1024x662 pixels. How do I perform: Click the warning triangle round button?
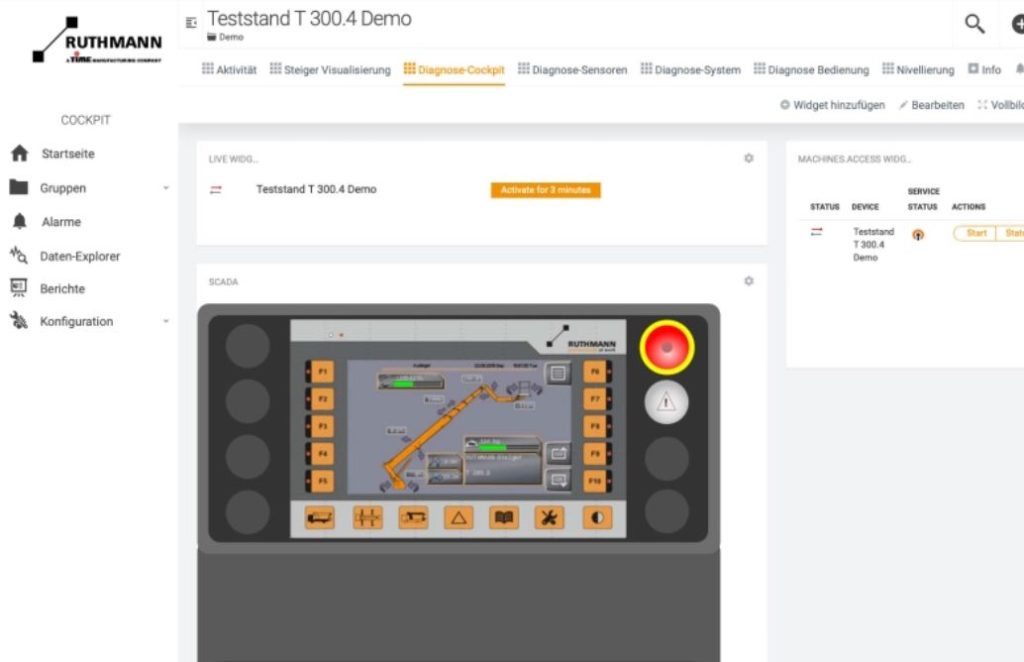point(666,402)
